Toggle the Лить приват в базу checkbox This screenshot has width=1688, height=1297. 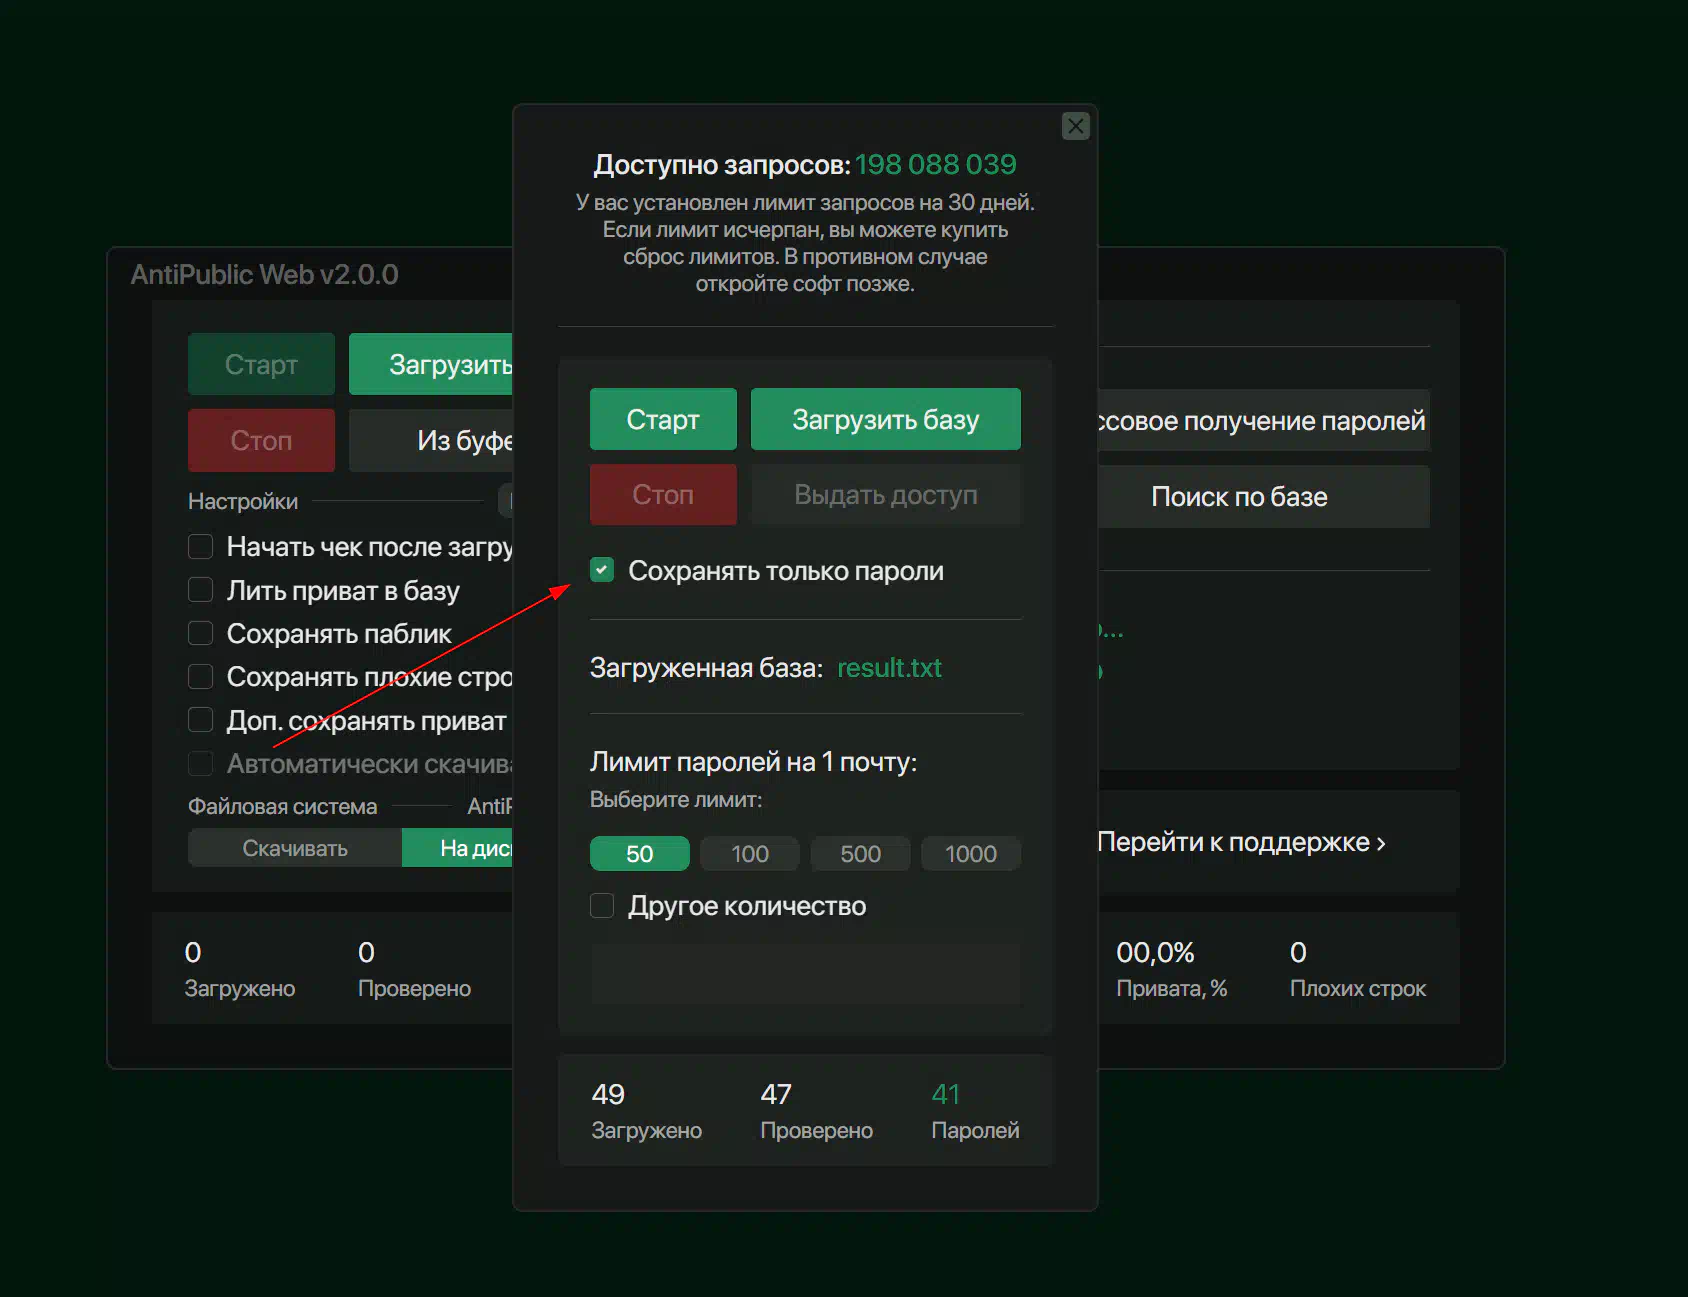[x=201, y=590]
